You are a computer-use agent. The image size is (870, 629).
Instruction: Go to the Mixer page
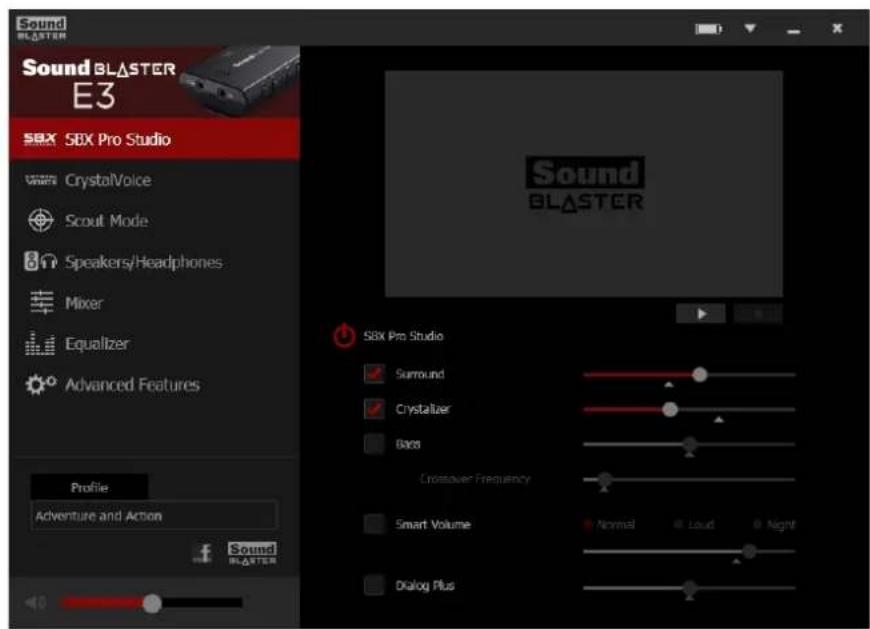pyautogui.click(x=154, y=303)
